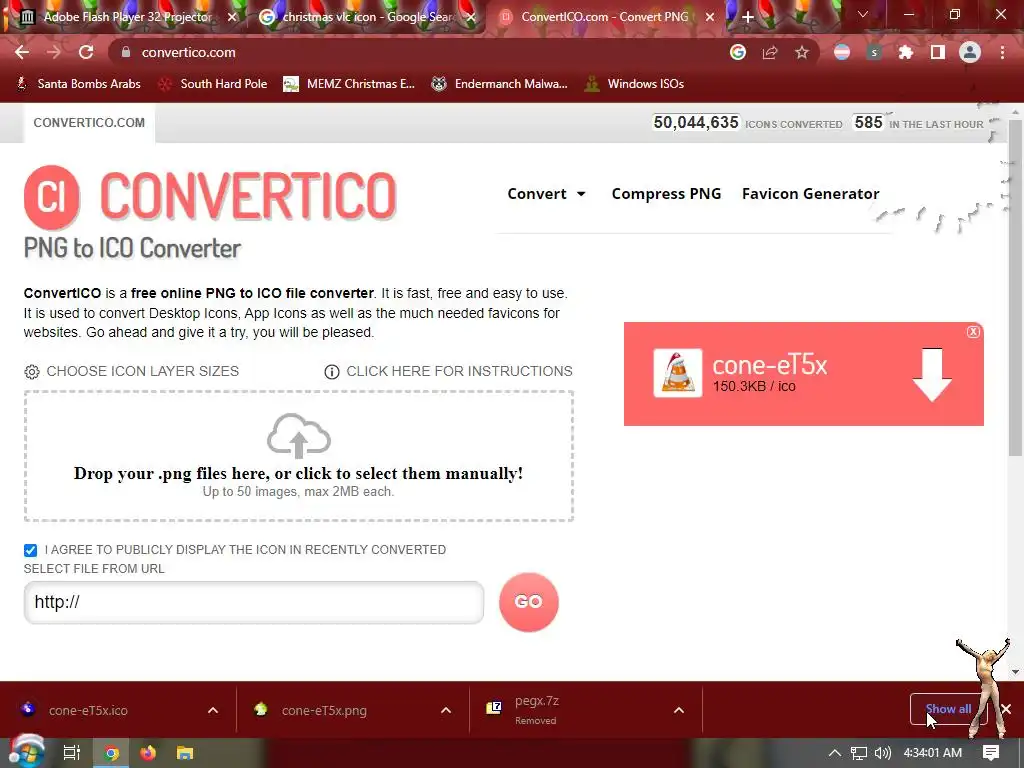The height and width of the screenshot is (768, 1024).
Task: Click the CI Convertico logo
Action: click(52, 197)
